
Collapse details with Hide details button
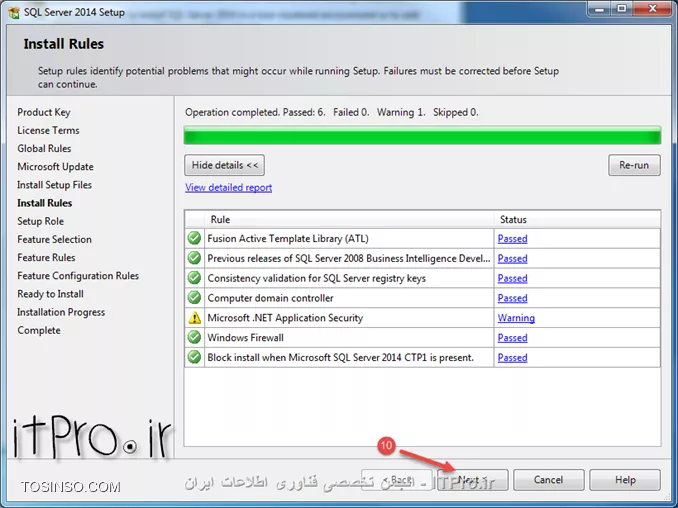click(x=224, y=165)
